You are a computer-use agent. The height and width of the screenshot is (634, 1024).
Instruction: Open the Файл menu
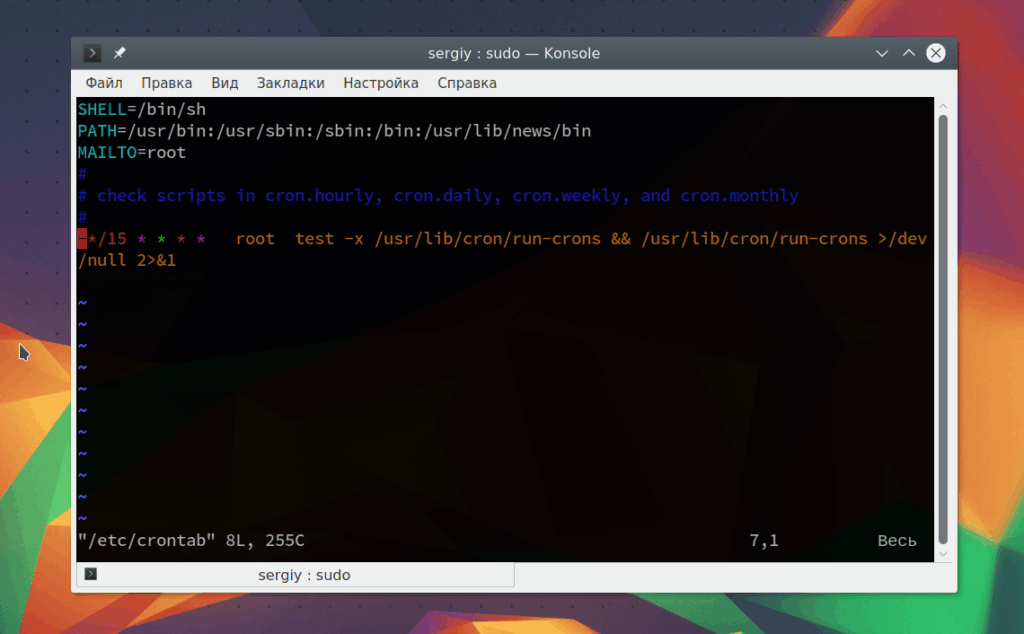(104, 83)
